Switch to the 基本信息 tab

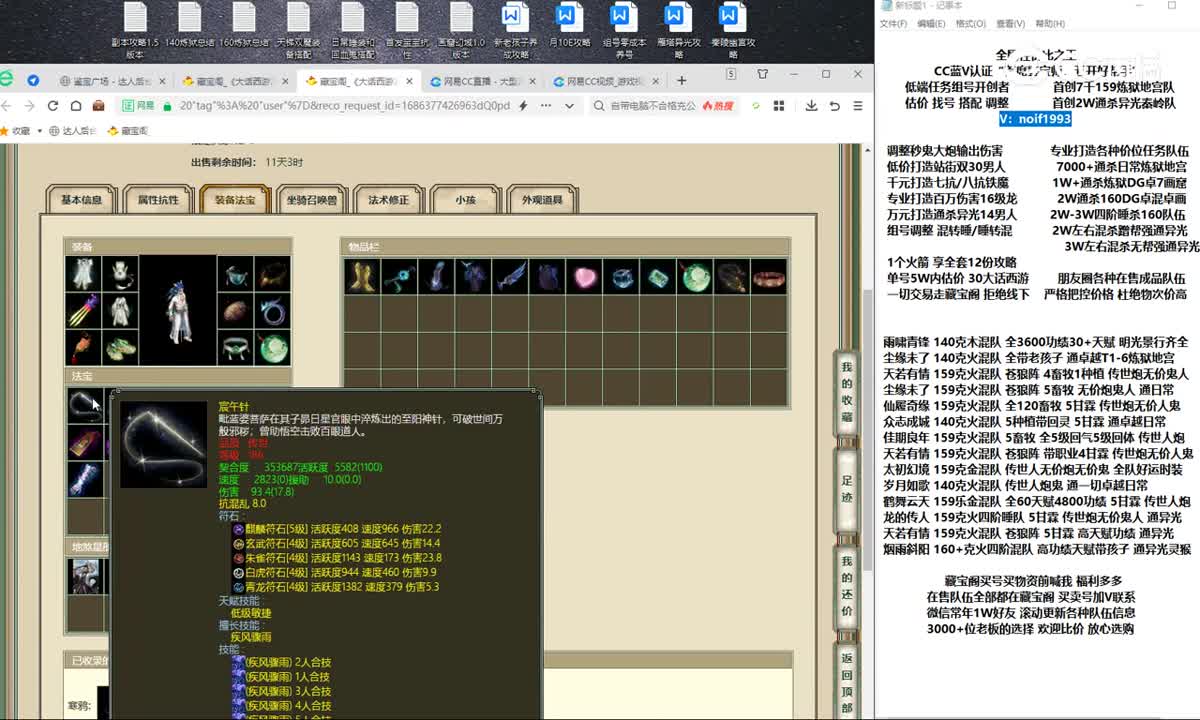82,200
